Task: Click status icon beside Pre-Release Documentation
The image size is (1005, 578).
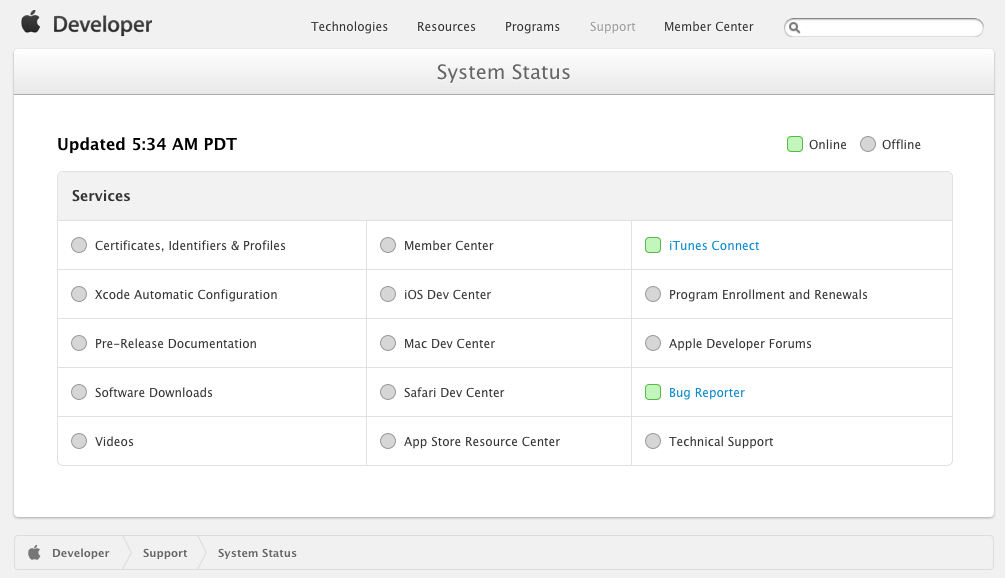Action: [x=79, y=343]
